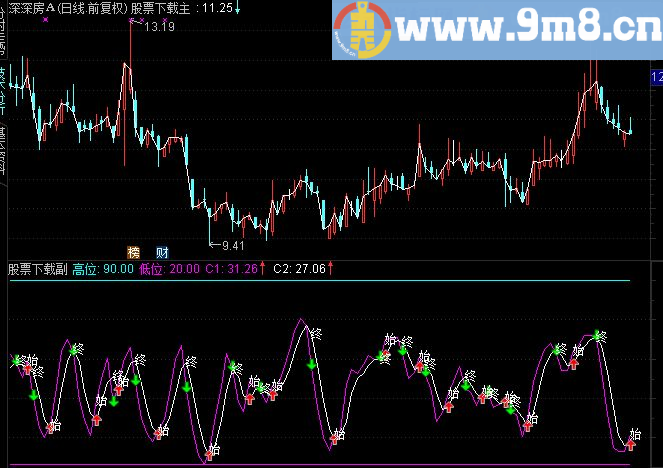Click the 高位 90.00 parameter
Screen dimensions: 663x468
pos(103,269)
